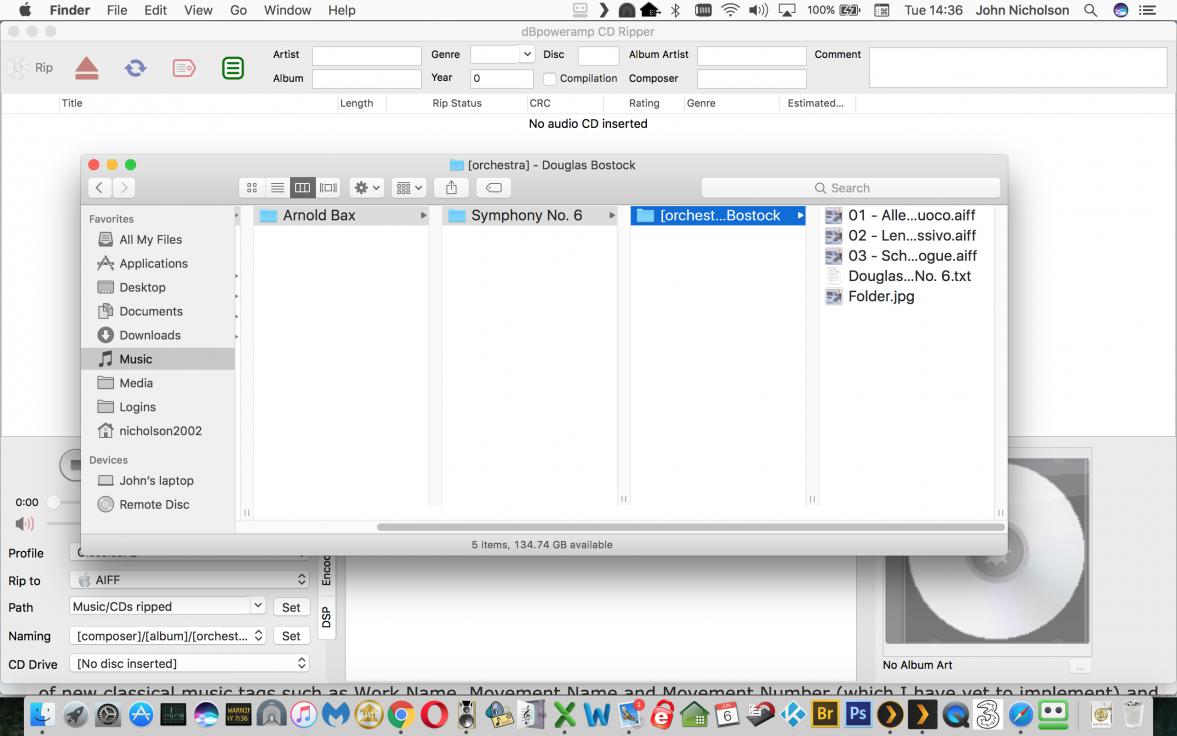Click the red Eject disc icon
Viewport: 1177px width, 736px height.
(x=87, y=68)
